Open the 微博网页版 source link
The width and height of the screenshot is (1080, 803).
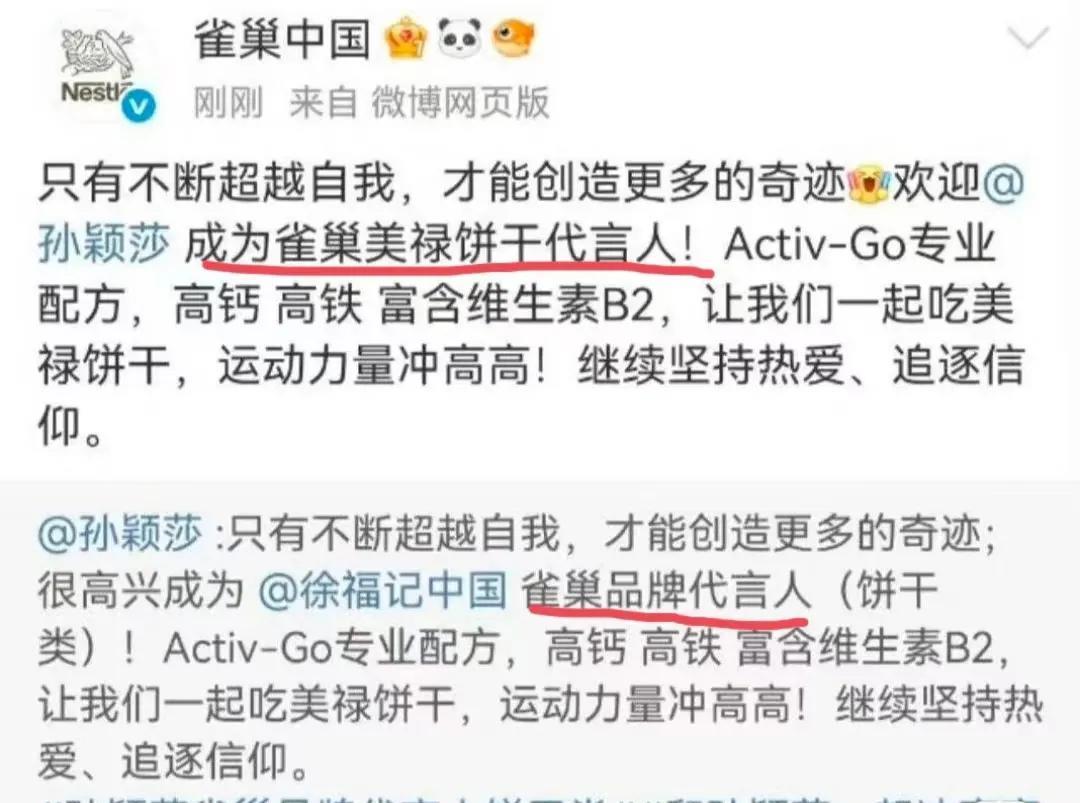tap(461, 103)
